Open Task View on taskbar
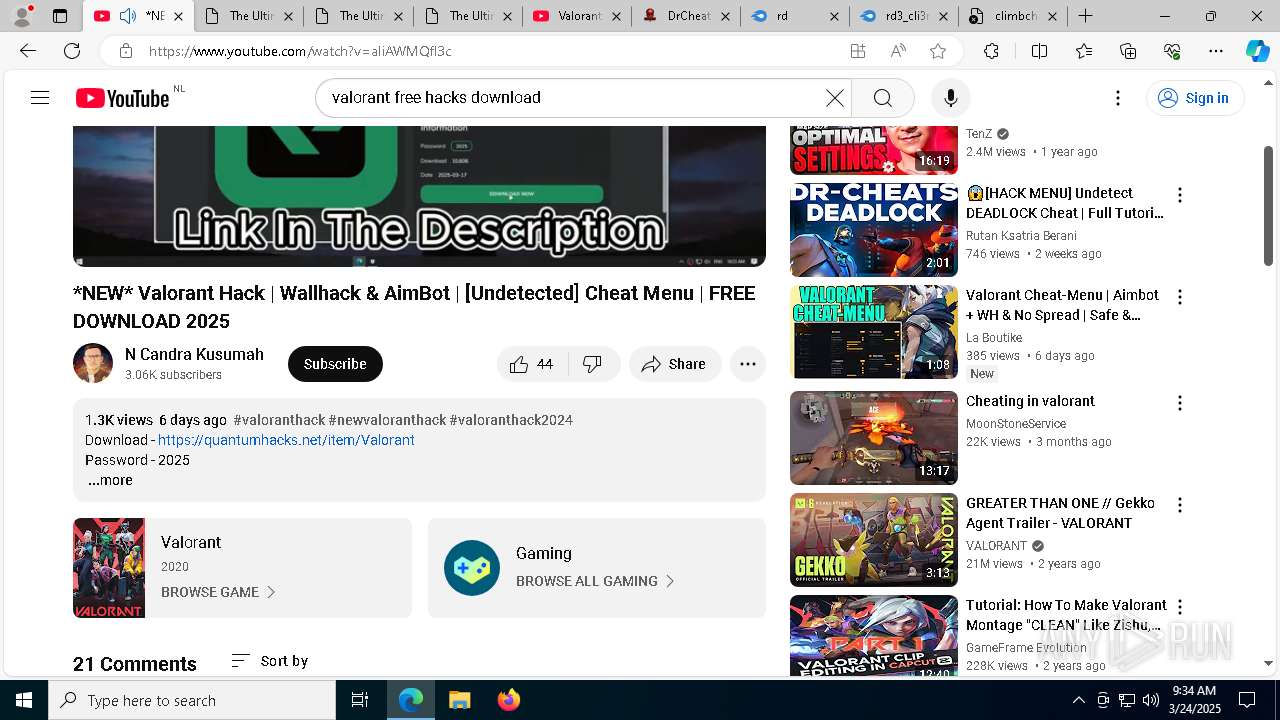 (x=360, y=700)
